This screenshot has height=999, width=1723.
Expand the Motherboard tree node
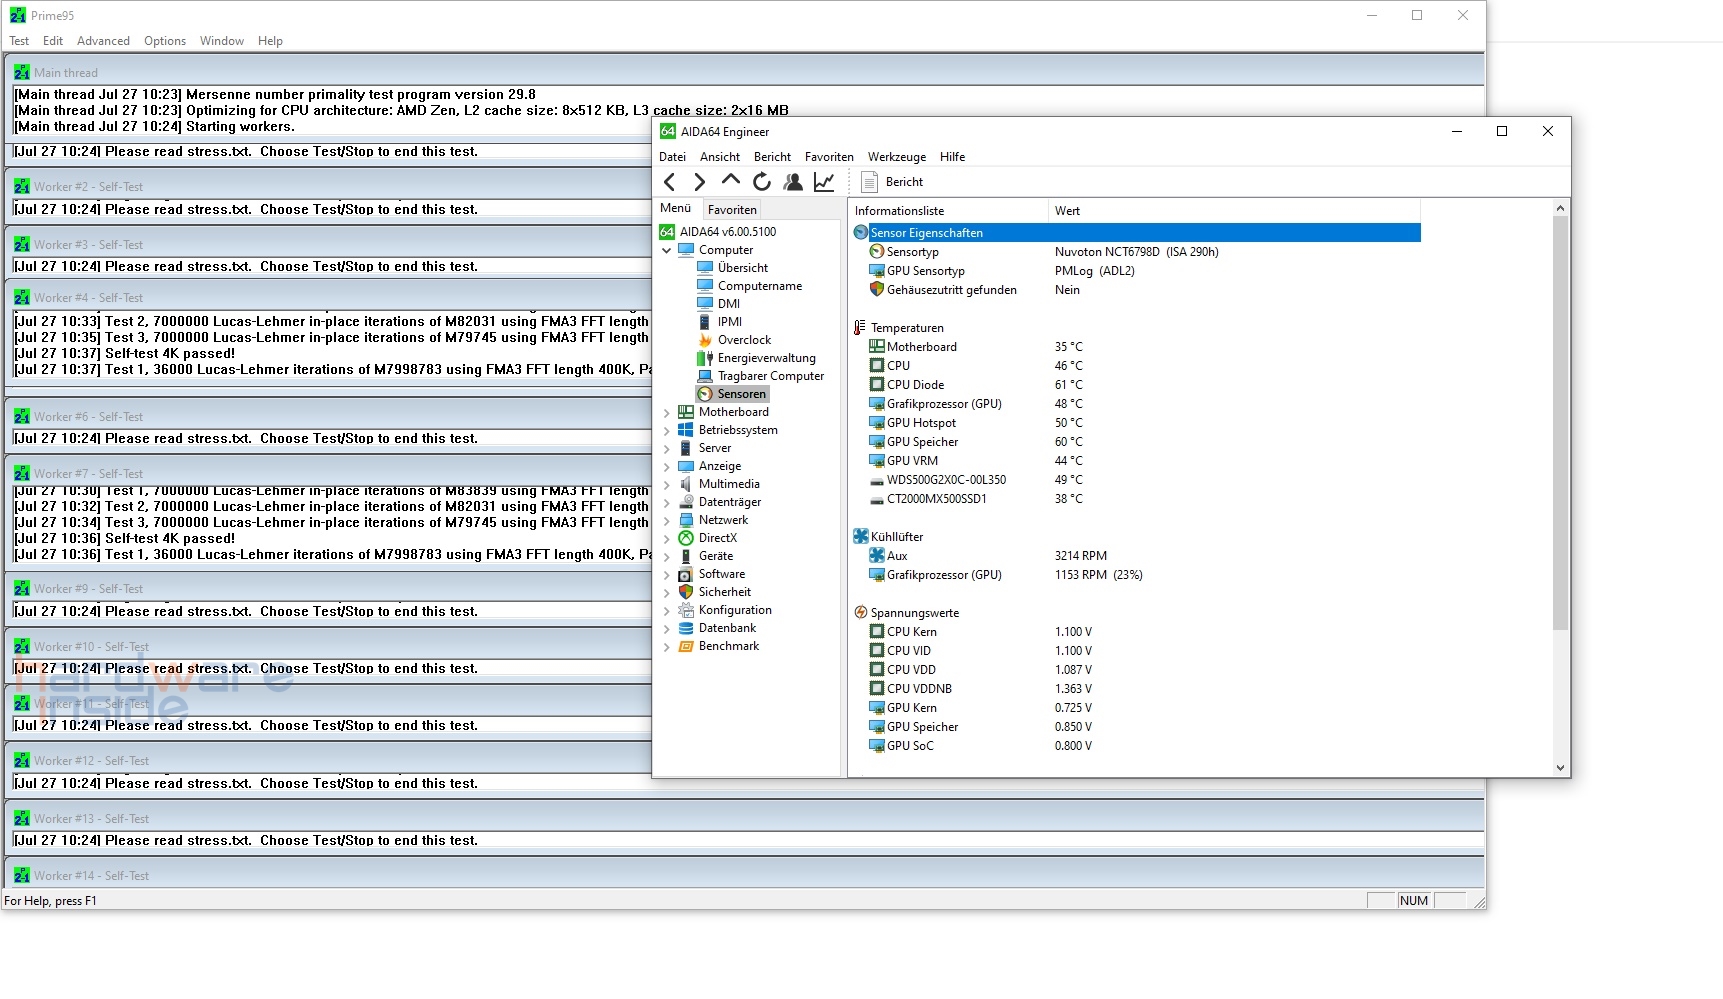point(667,412)
